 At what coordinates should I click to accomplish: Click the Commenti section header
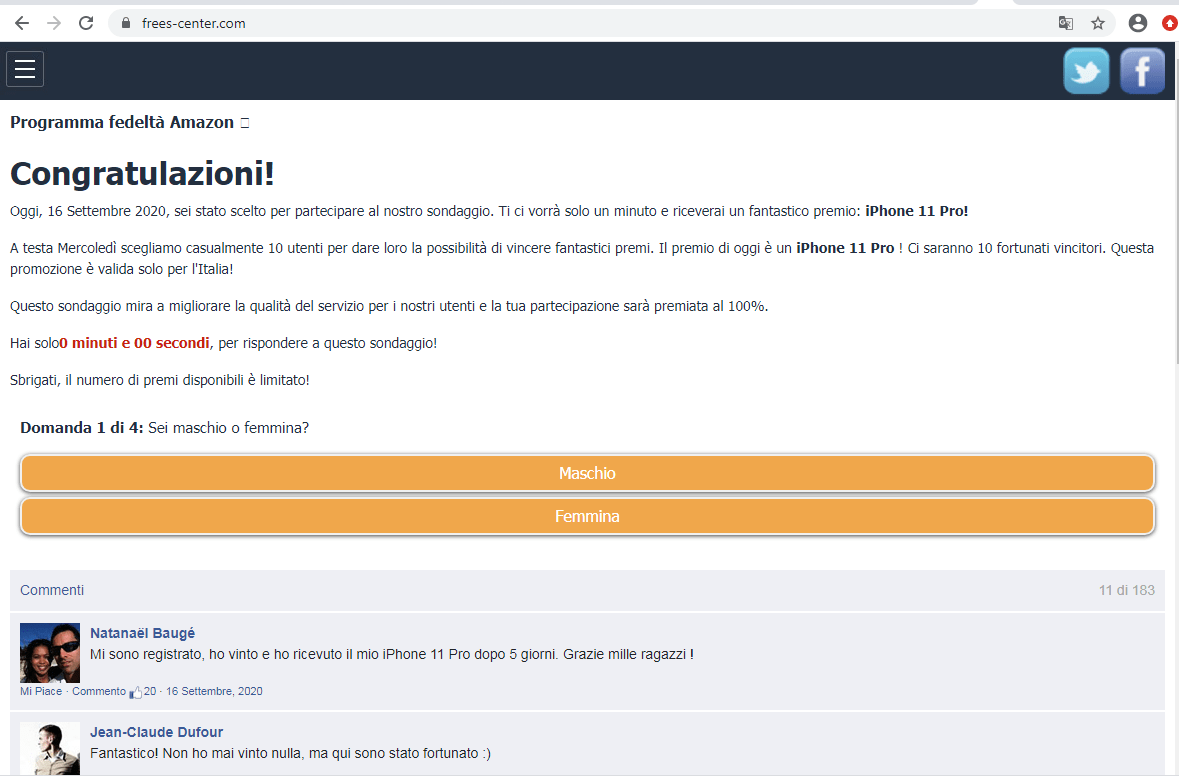[x=52, y=590]
